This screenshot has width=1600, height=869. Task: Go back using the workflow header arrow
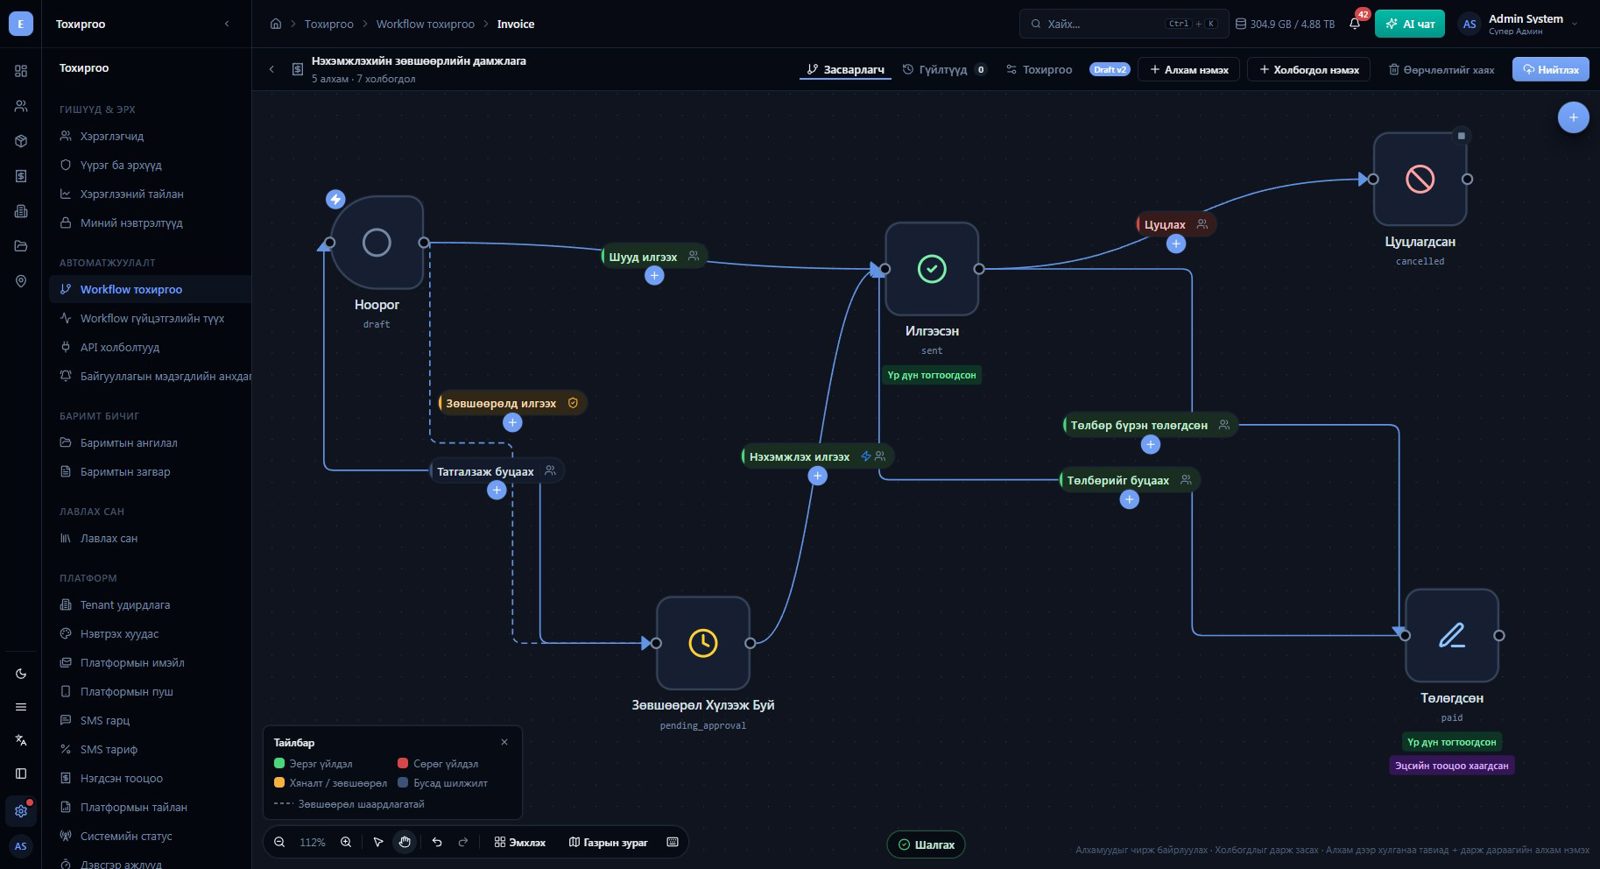click(x=271, y=69)
